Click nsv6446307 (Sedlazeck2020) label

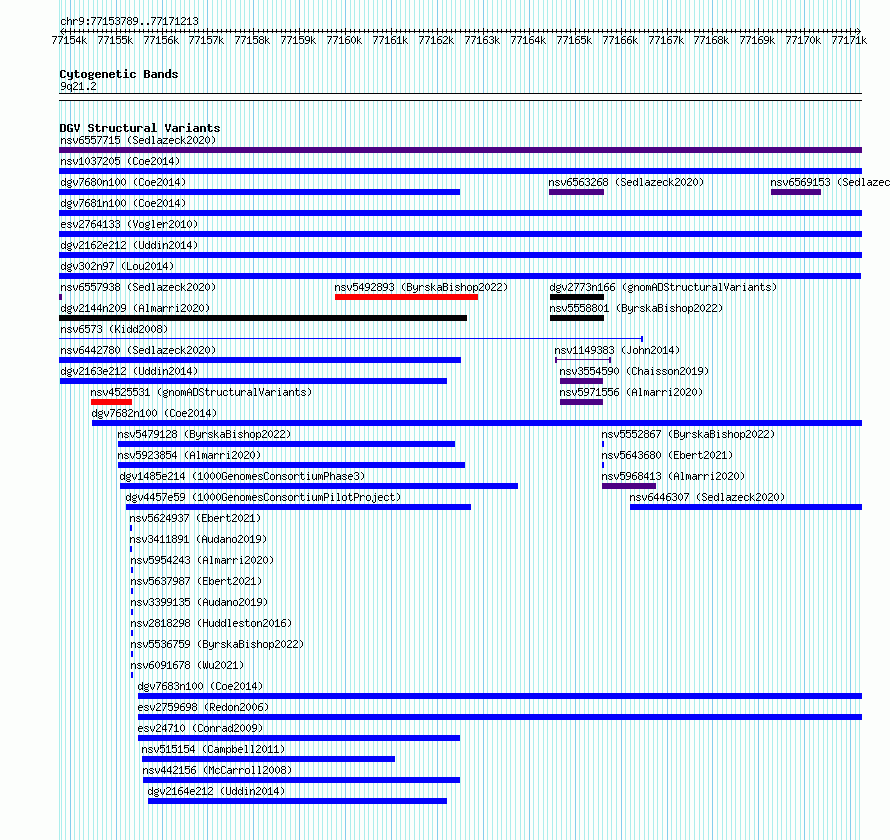click(707, 497)
